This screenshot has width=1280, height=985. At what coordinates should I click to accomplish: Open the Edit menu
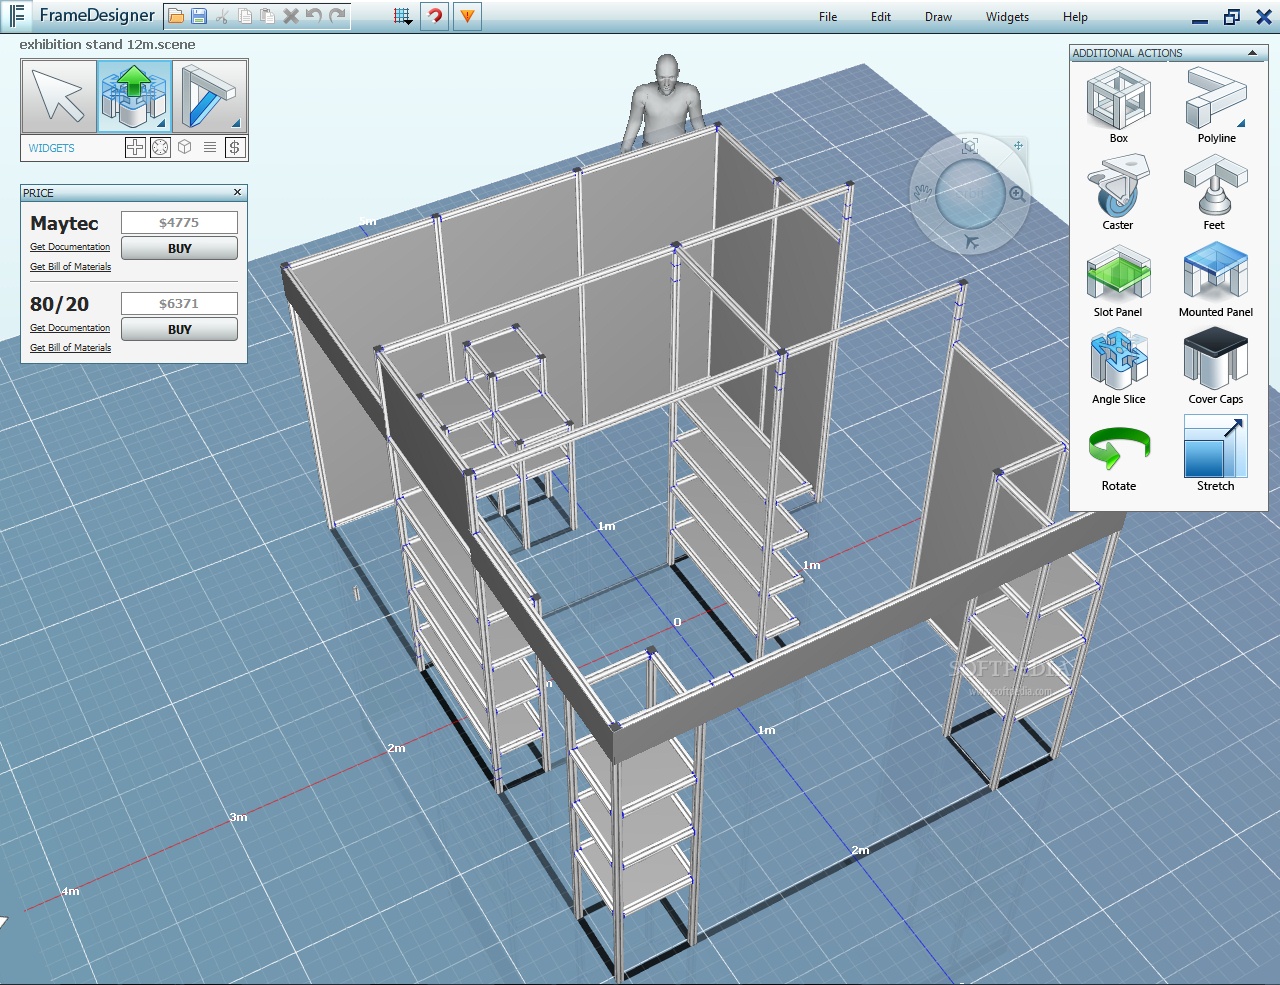(x=881, y=17)
